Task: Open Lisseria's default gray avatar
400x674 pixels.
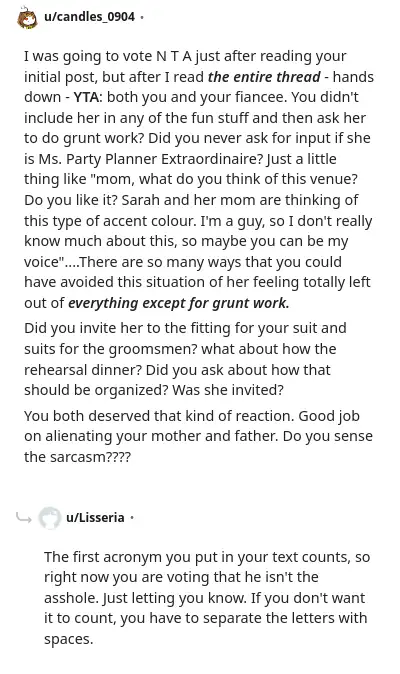Action: pos(49,518)
